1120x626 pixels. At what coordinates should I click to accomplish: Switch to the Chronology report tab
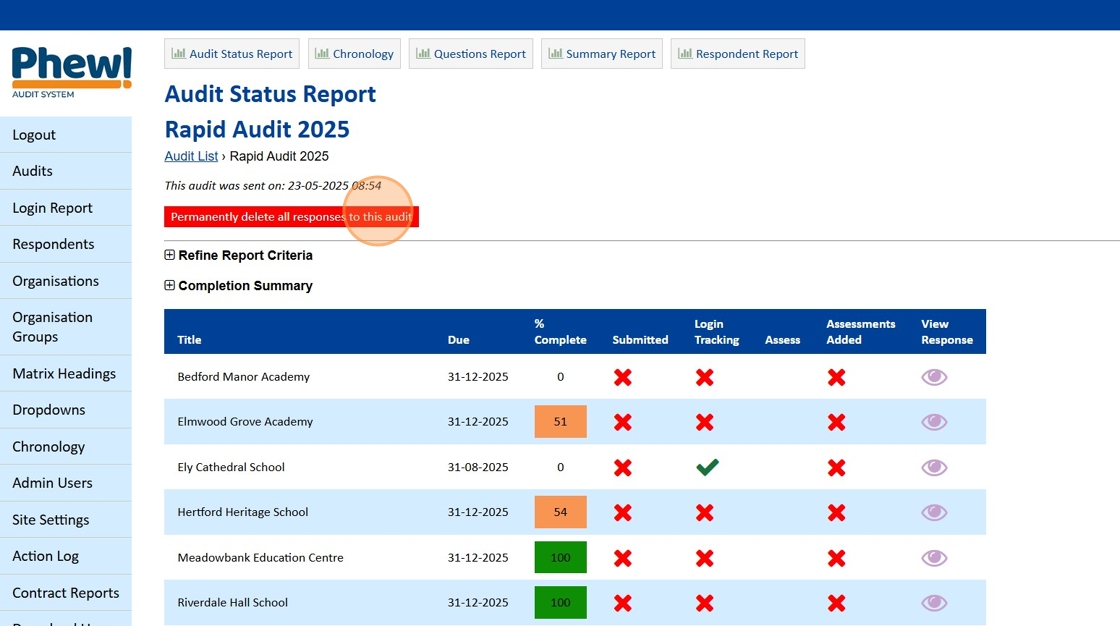[354, 54]
